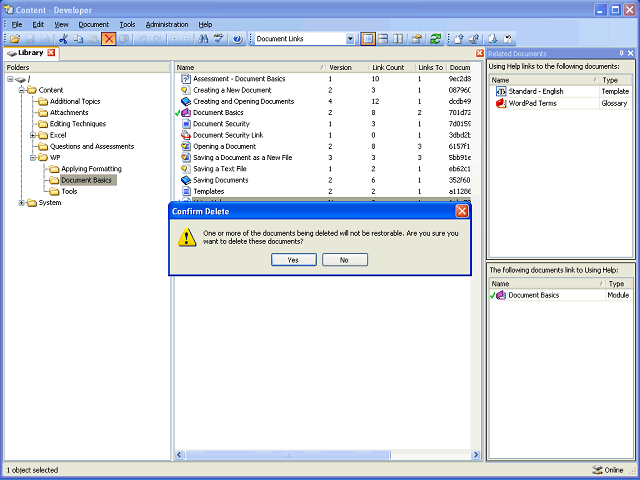Sort the document list by Name column
The image size is (640, 480).
click(250, 67)
